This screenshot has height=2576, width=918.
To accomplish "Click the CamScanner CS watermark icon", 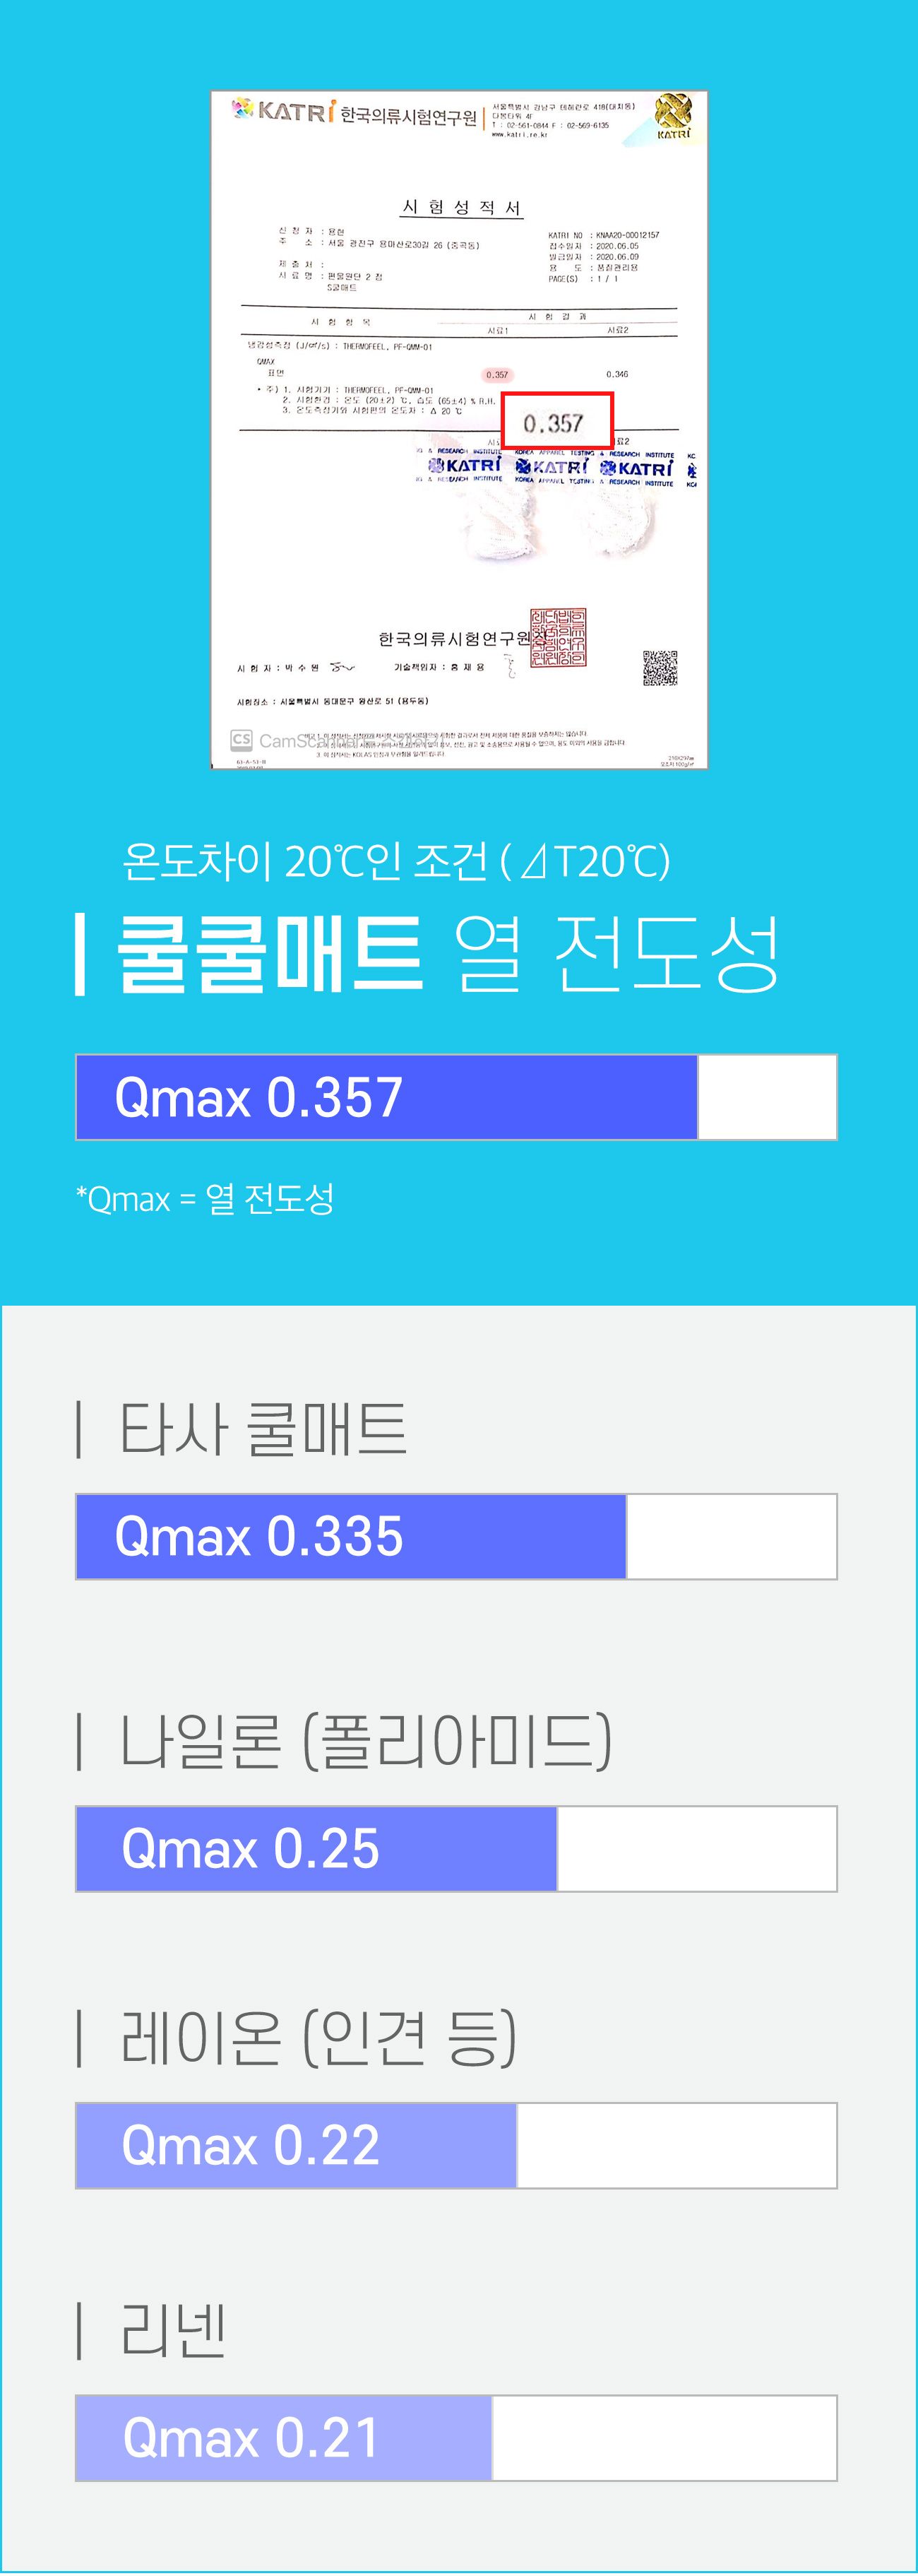I will 241,740.
